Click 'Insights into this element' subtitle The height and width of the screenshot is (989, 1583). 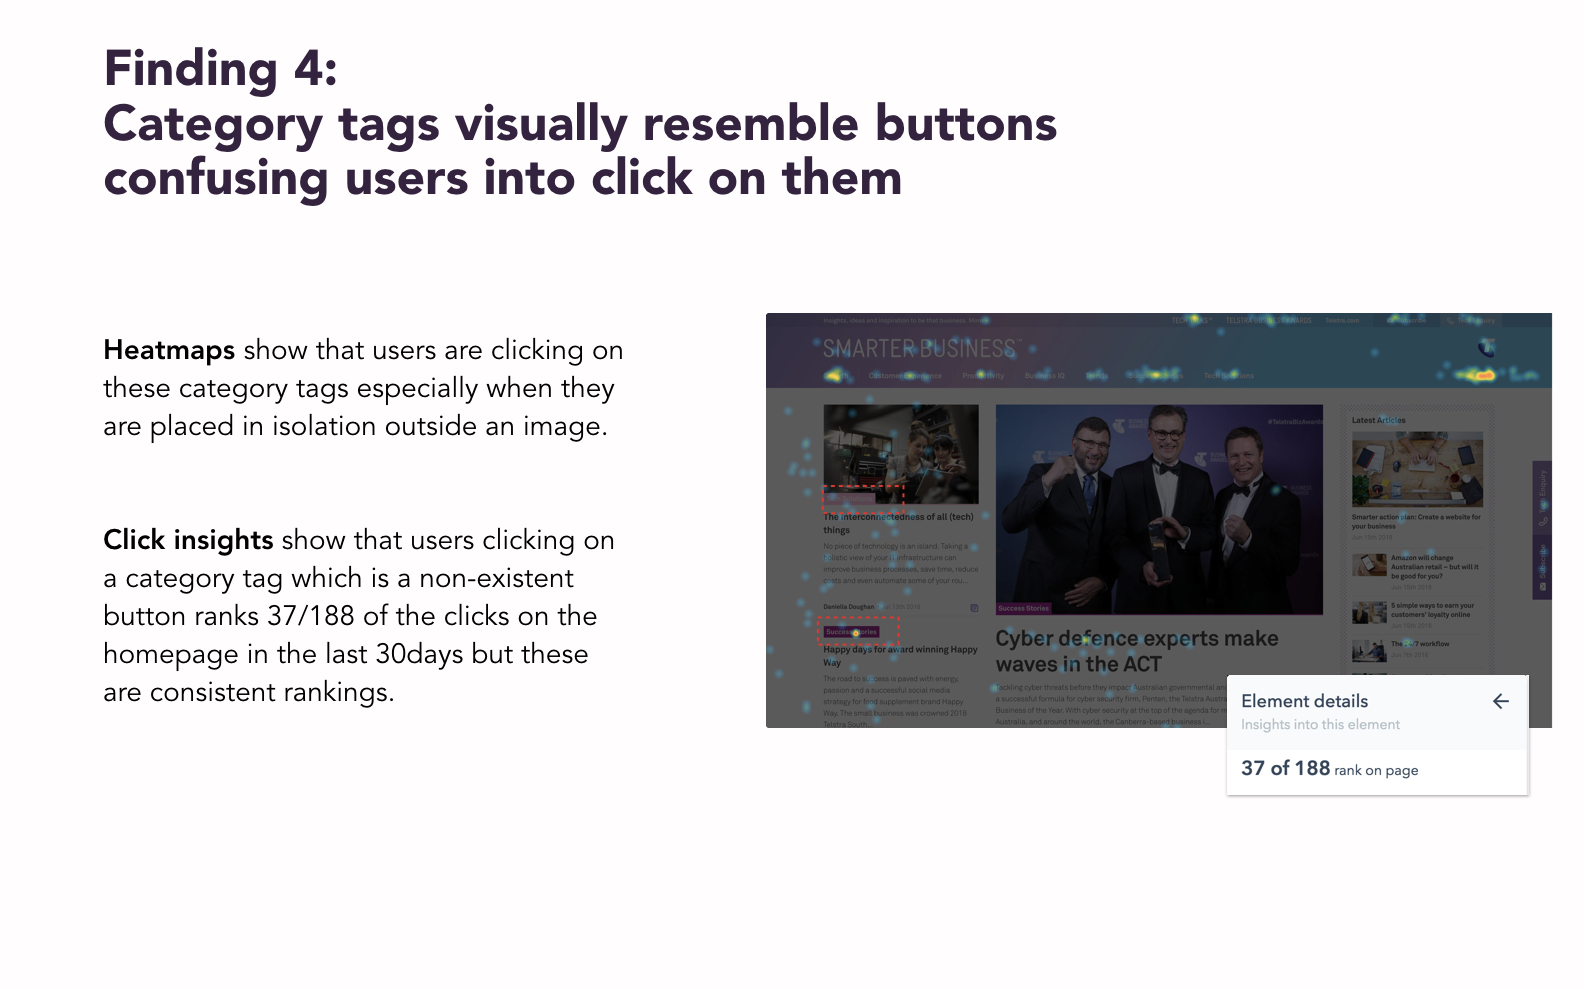click(x=1320, y=725)
